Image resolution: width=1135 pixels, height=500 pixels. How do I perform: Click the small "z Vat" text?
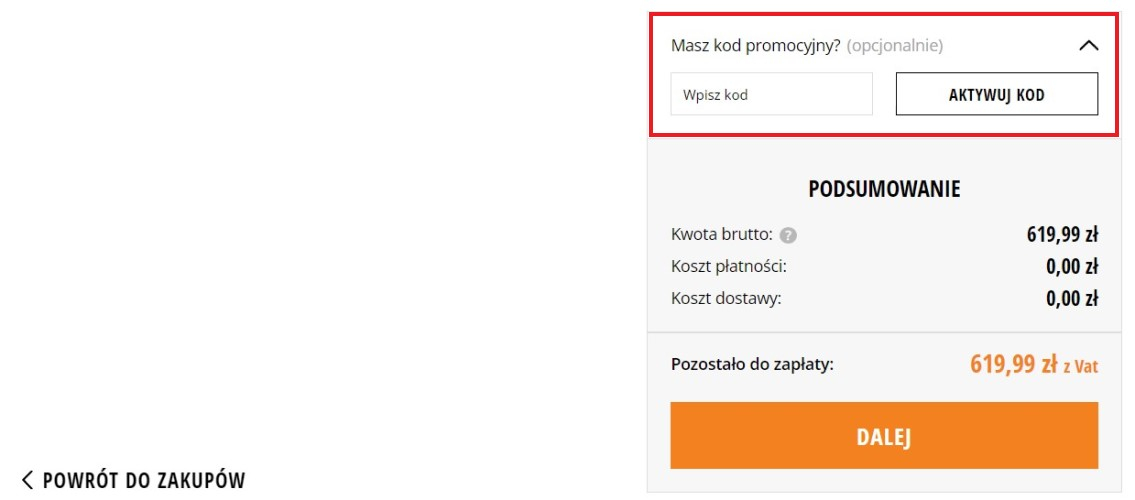click(x=1080, y=367)
